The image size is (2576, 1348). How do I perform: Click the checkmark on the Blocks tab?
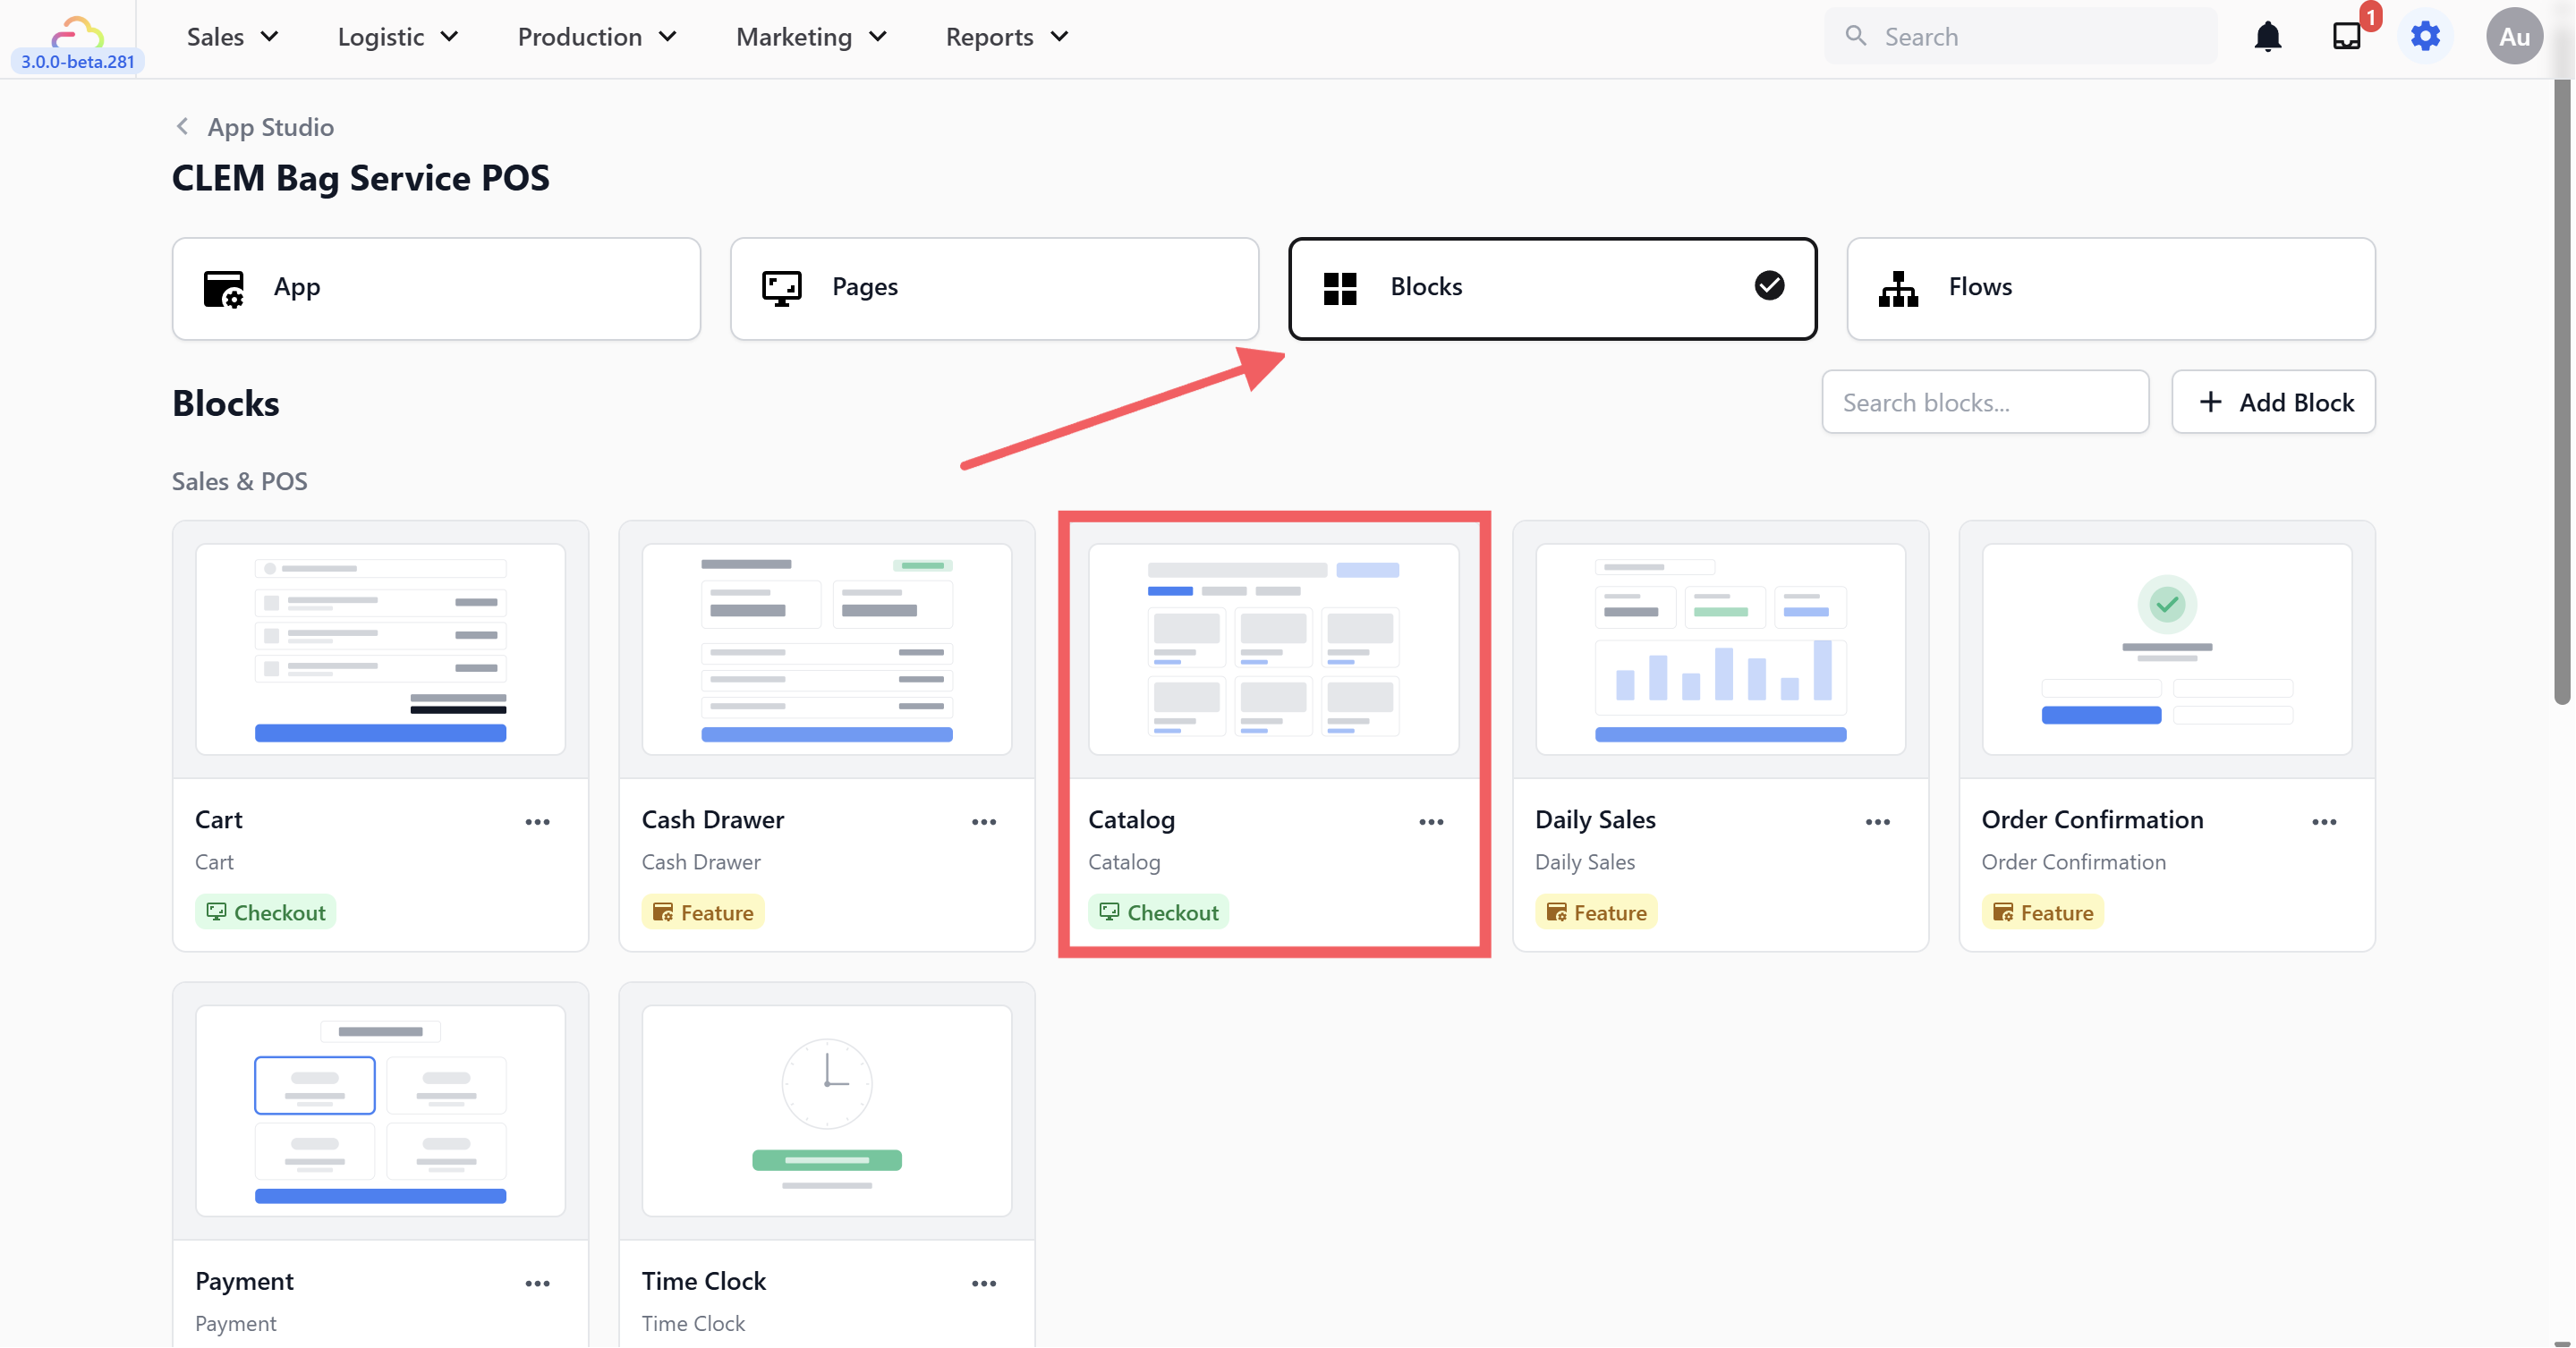1769,286
